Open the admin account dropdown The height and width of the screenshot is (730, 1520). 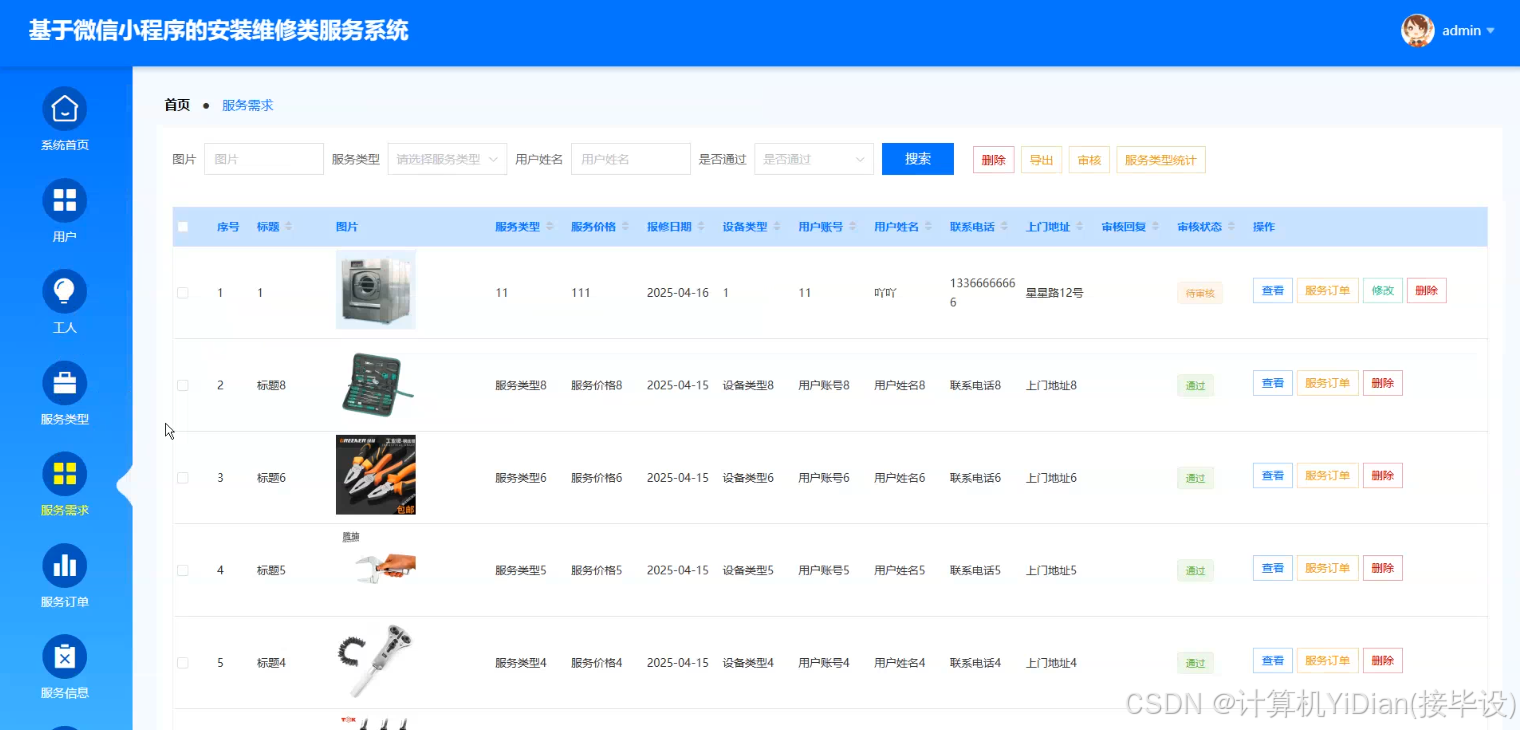tap(1460, 30)
